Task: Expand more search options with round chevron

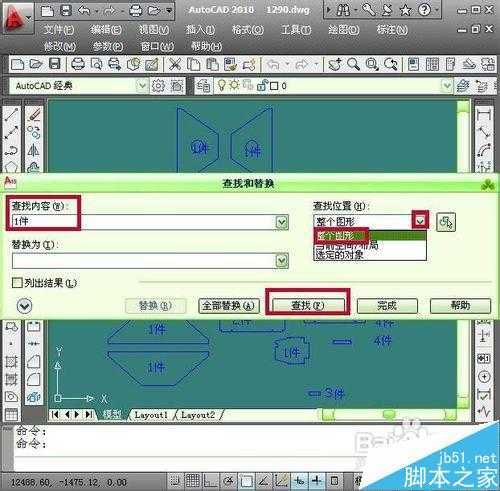Action: tap(25, 306)
